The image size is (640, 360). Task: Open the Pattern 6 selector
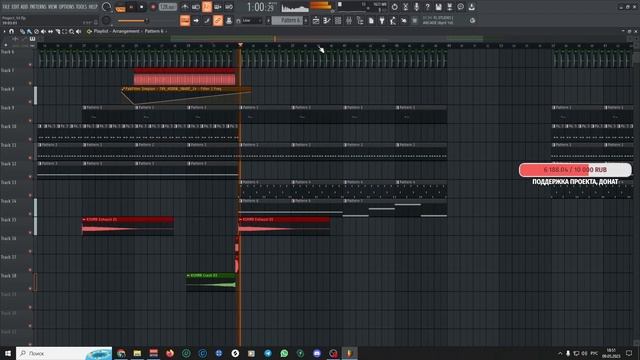287,20
